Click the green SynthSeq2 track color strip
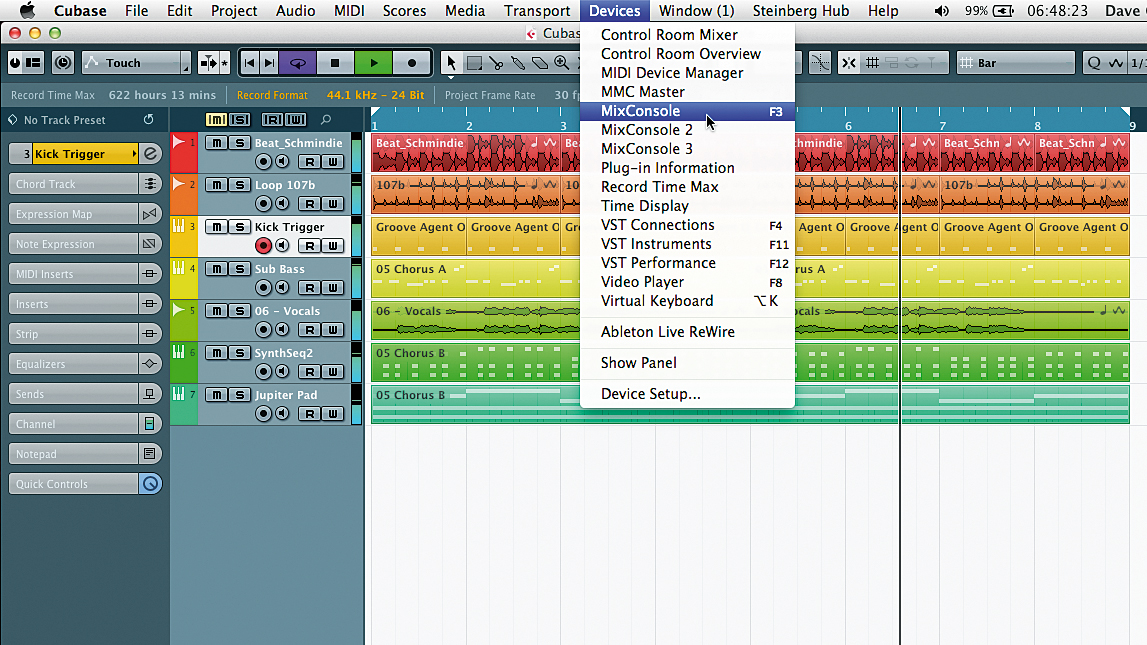Image resolution: width=1147 pixels, height=645 pixels. coord(184,363)
